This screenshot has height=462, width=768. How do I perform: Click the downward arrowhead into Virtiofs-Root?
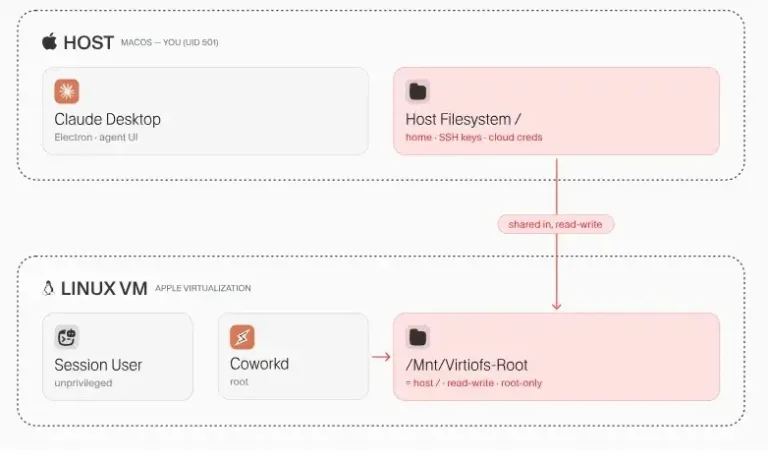pos(556,306)
